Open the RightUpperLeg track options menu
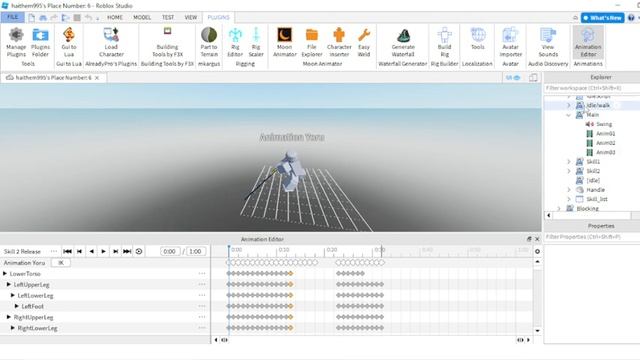 (202, 317)
